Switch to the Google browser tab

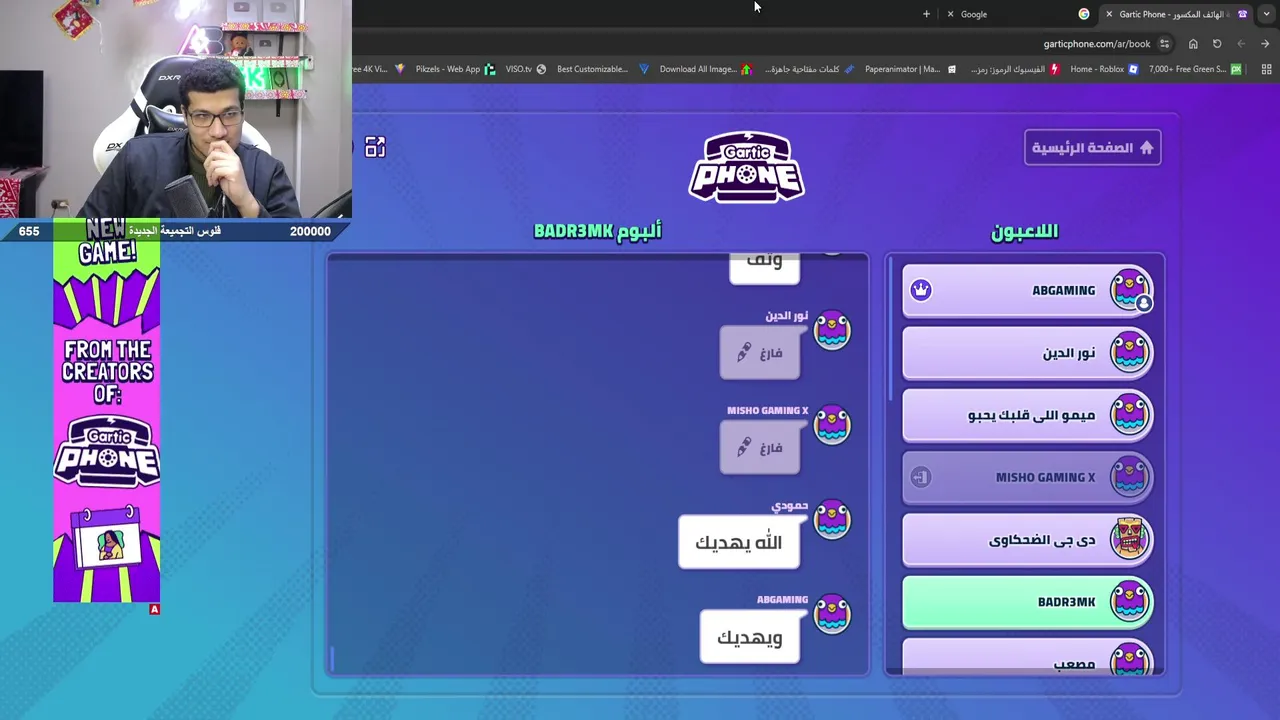[x=1020, y=14]
